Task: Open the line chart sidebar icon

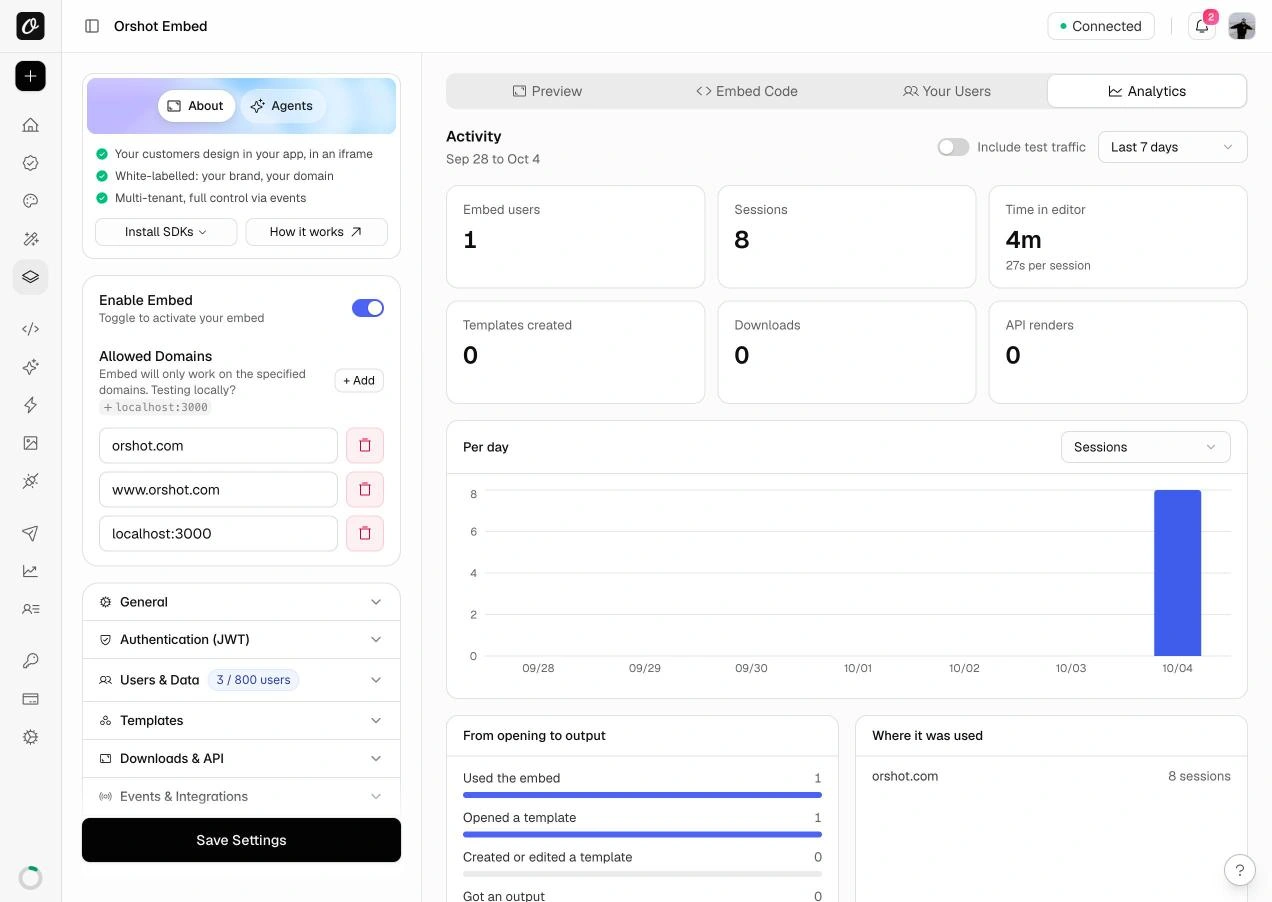Action: pyautogui.click(x=30, y=571)
